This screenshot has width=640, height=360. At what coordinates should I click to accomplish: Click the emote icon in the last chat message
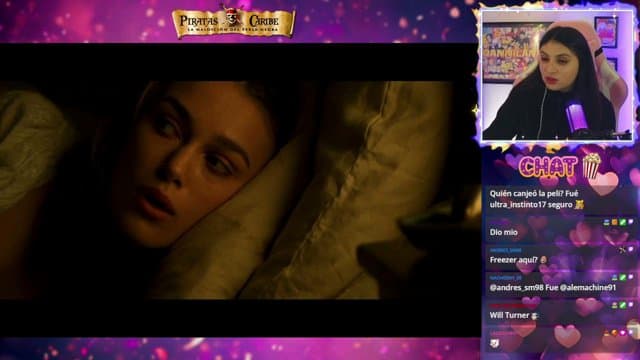[x=494, y=344]
